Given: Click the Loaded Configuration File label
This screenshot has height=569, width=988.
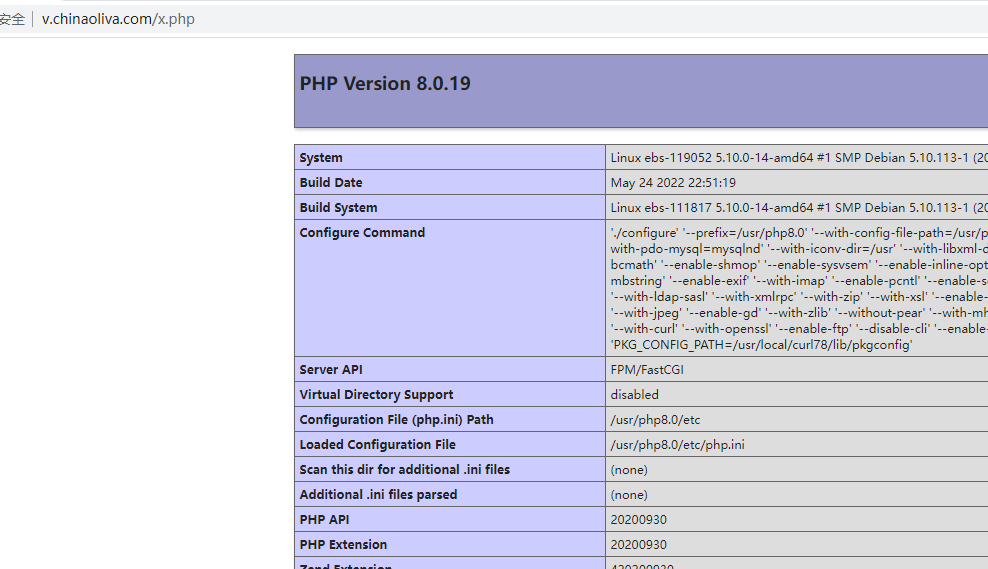Looking at the screenshot, I should 377,445.
